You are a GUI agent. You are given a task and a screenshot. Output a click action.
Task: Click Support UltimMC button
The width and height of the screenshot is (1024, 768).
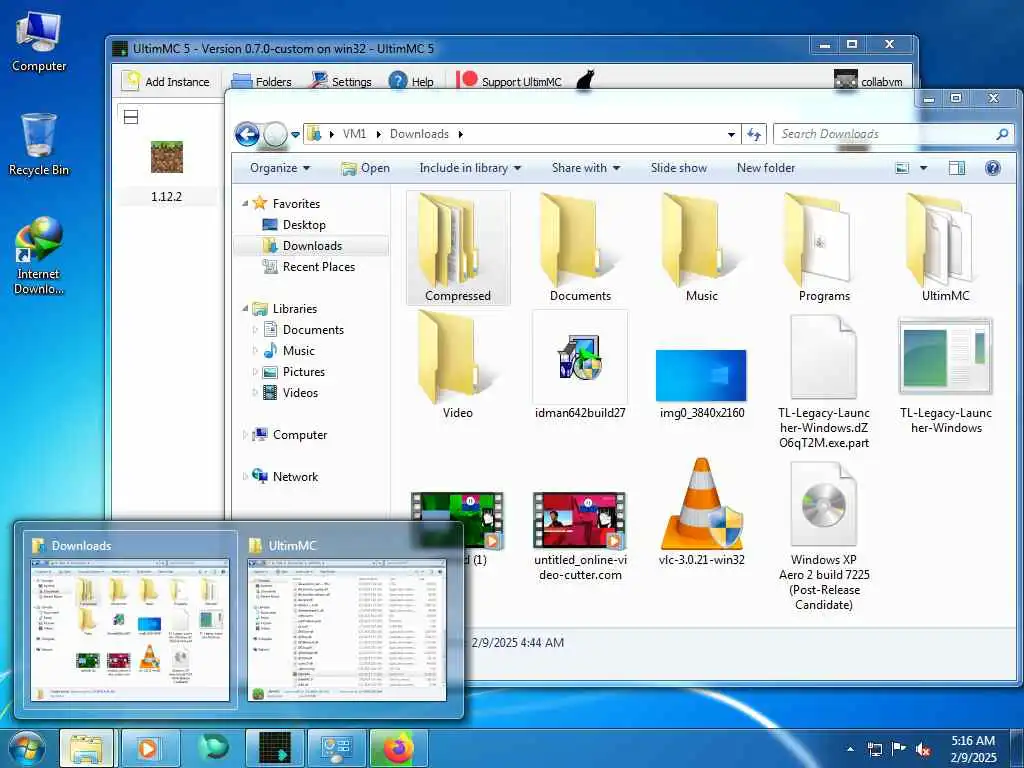509,82
